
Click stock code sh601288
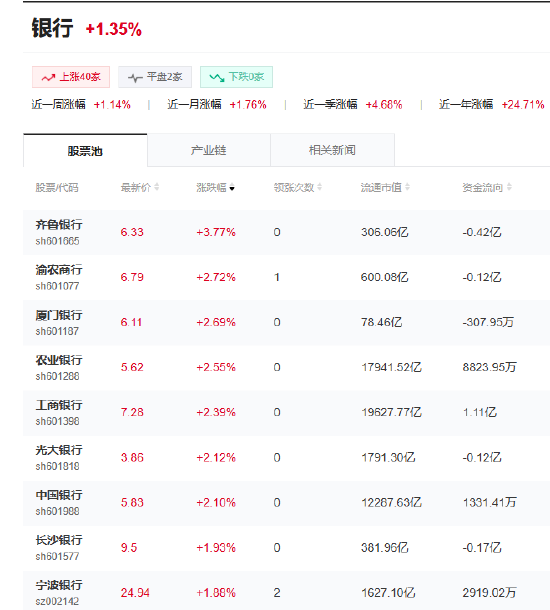tap(58, 377)
